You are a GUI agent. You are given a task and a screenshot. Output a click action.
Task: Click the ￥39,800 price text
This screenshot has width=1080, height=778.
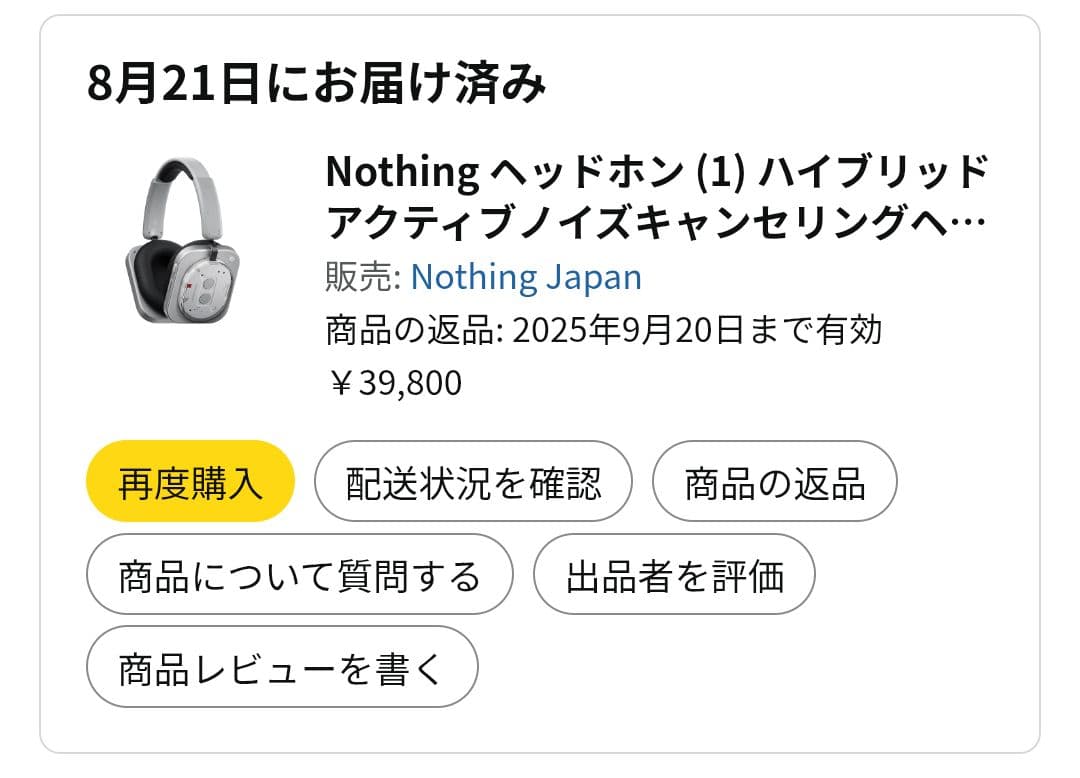392,382
